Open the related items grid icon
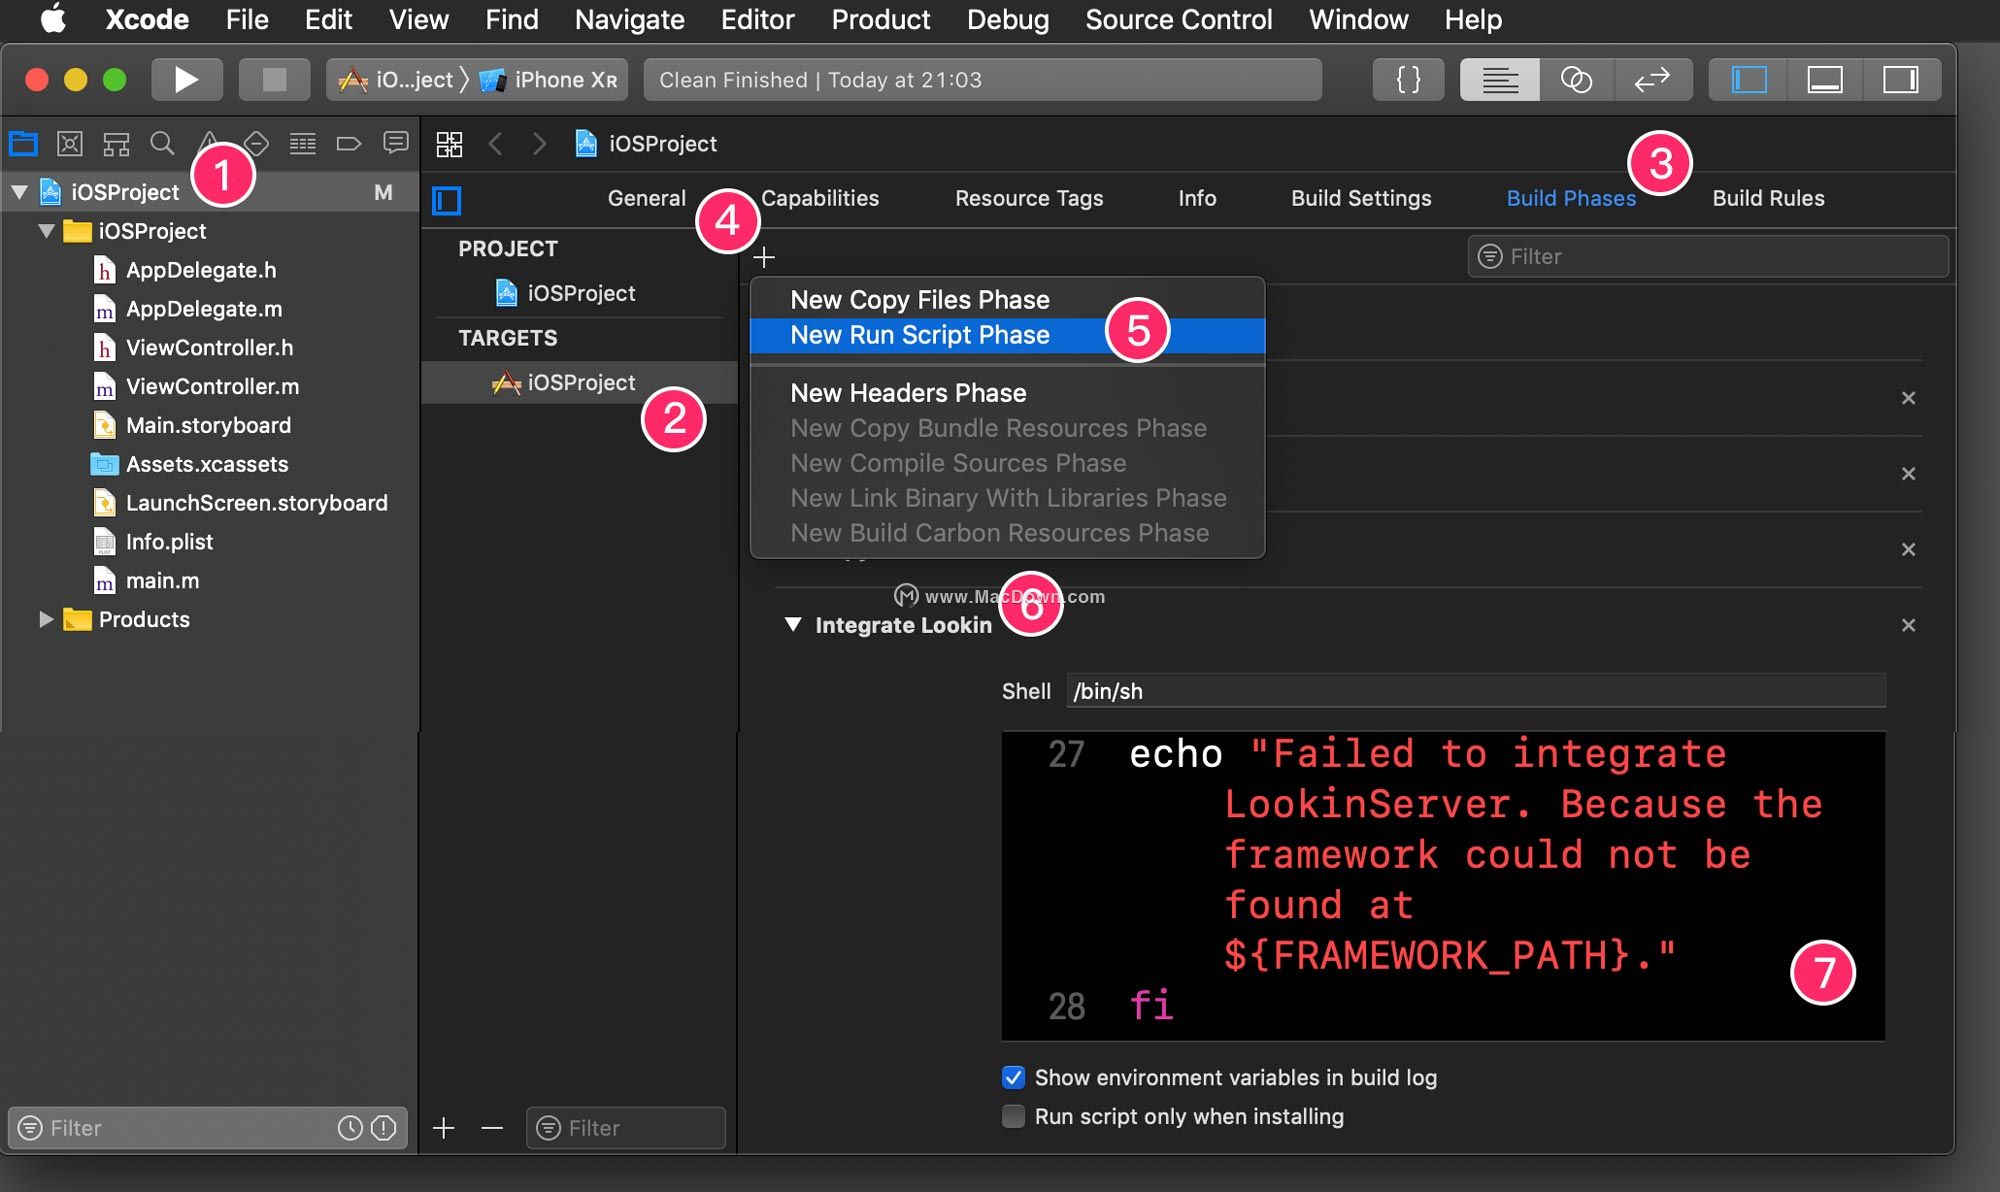 point(449,144)
